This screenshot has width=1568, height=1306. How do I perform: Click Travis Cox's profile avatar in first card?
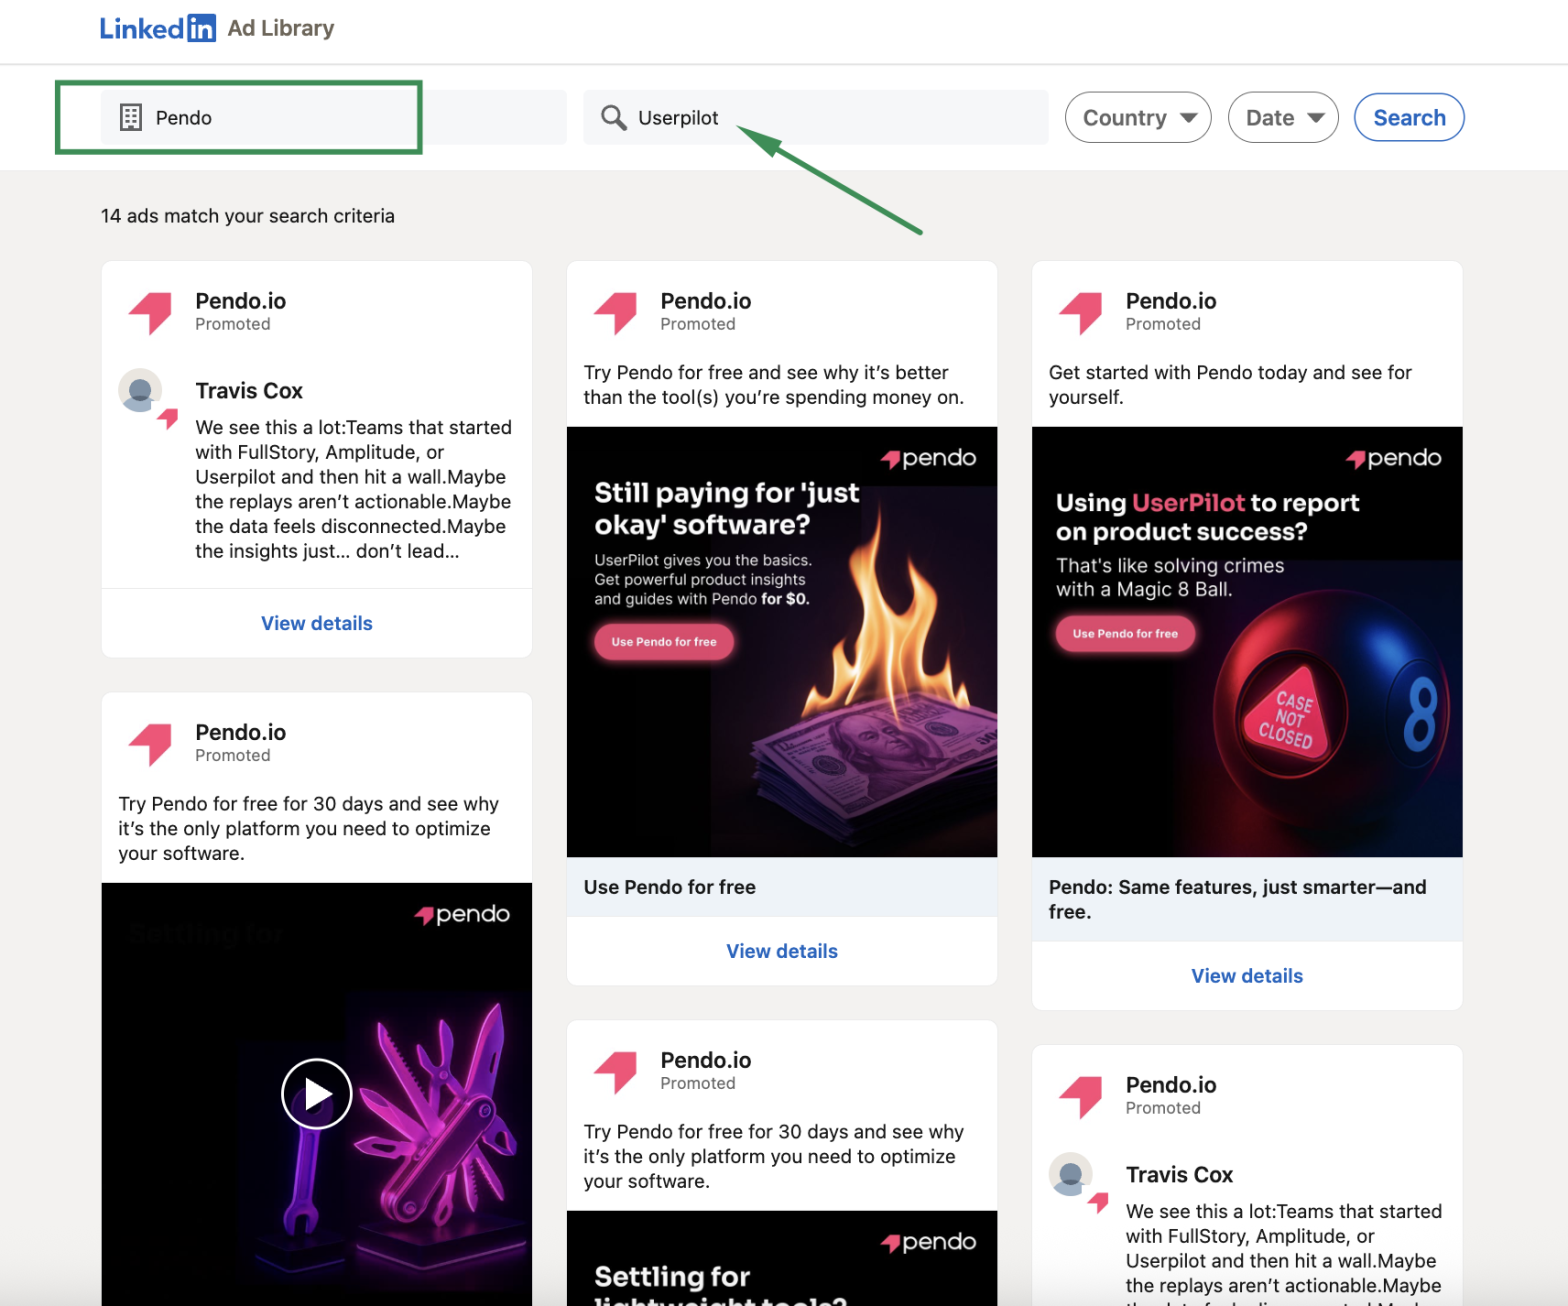point(141,390)
